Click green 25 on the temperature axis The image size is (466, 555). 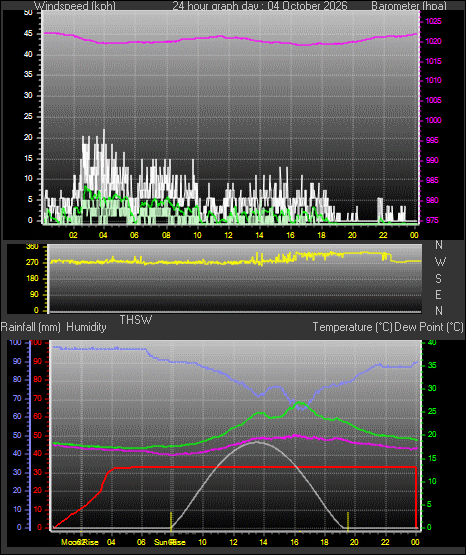pos(432,411)
